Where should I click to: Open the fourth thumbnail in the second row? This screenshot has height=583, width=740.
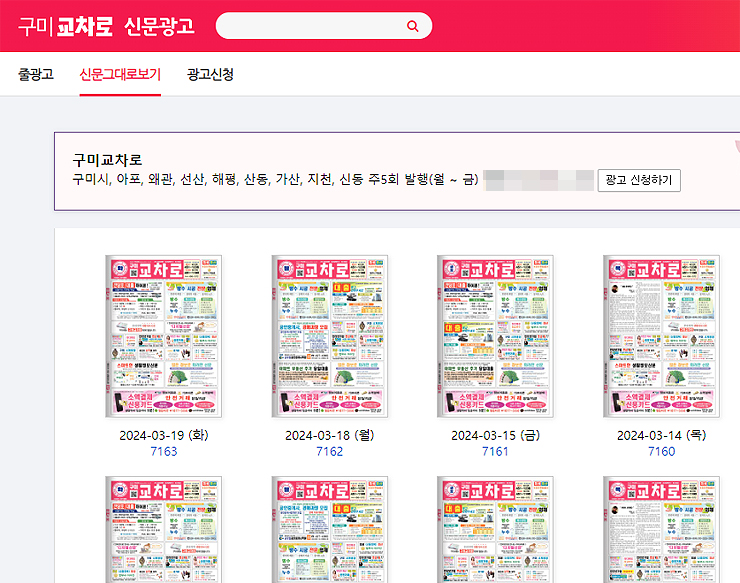(x=661, y=530)
